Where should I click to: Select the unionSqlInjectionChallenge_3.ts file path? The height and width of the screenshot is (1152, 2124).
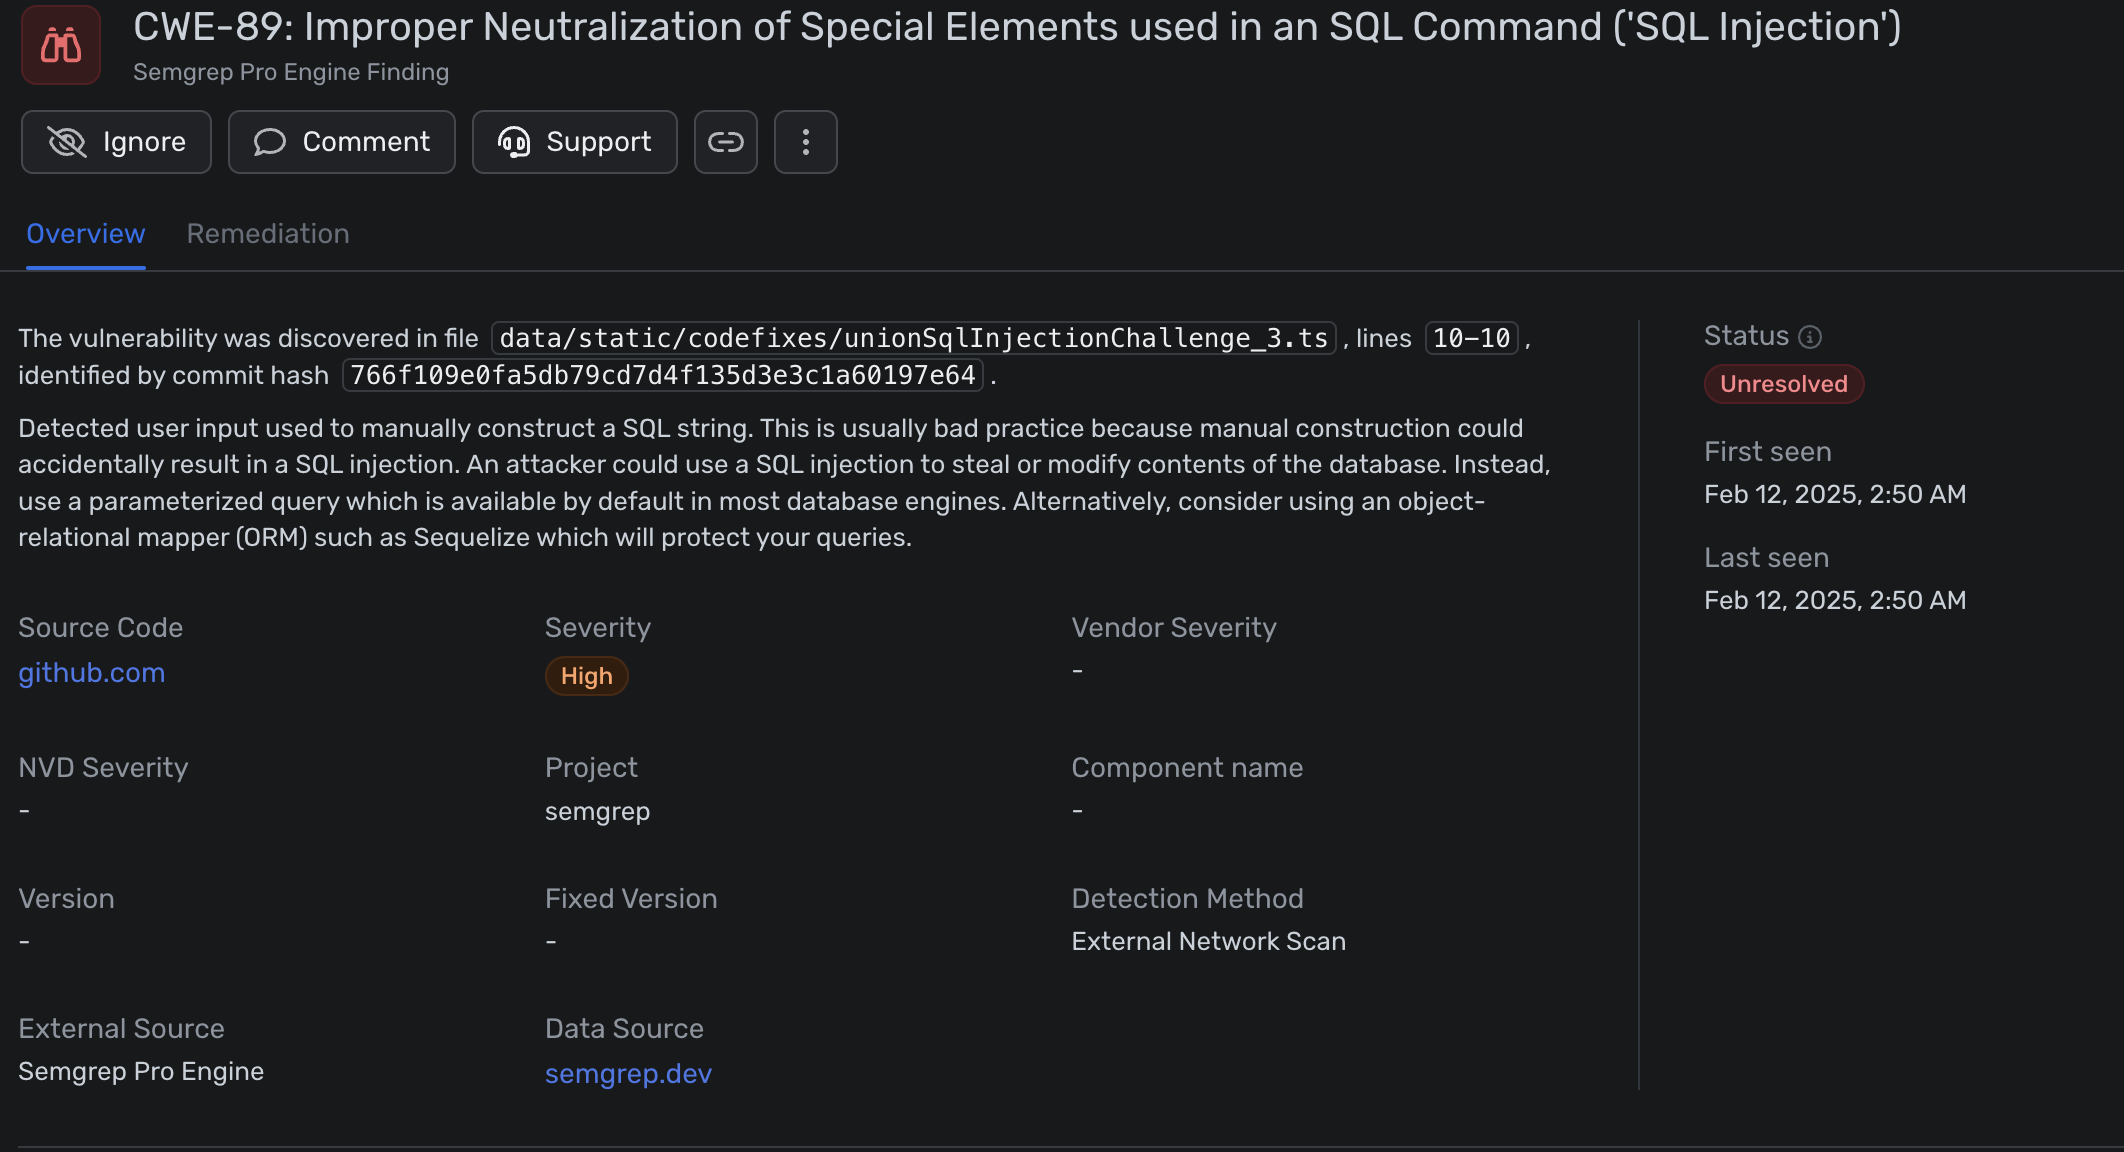(x=914, y=339)
